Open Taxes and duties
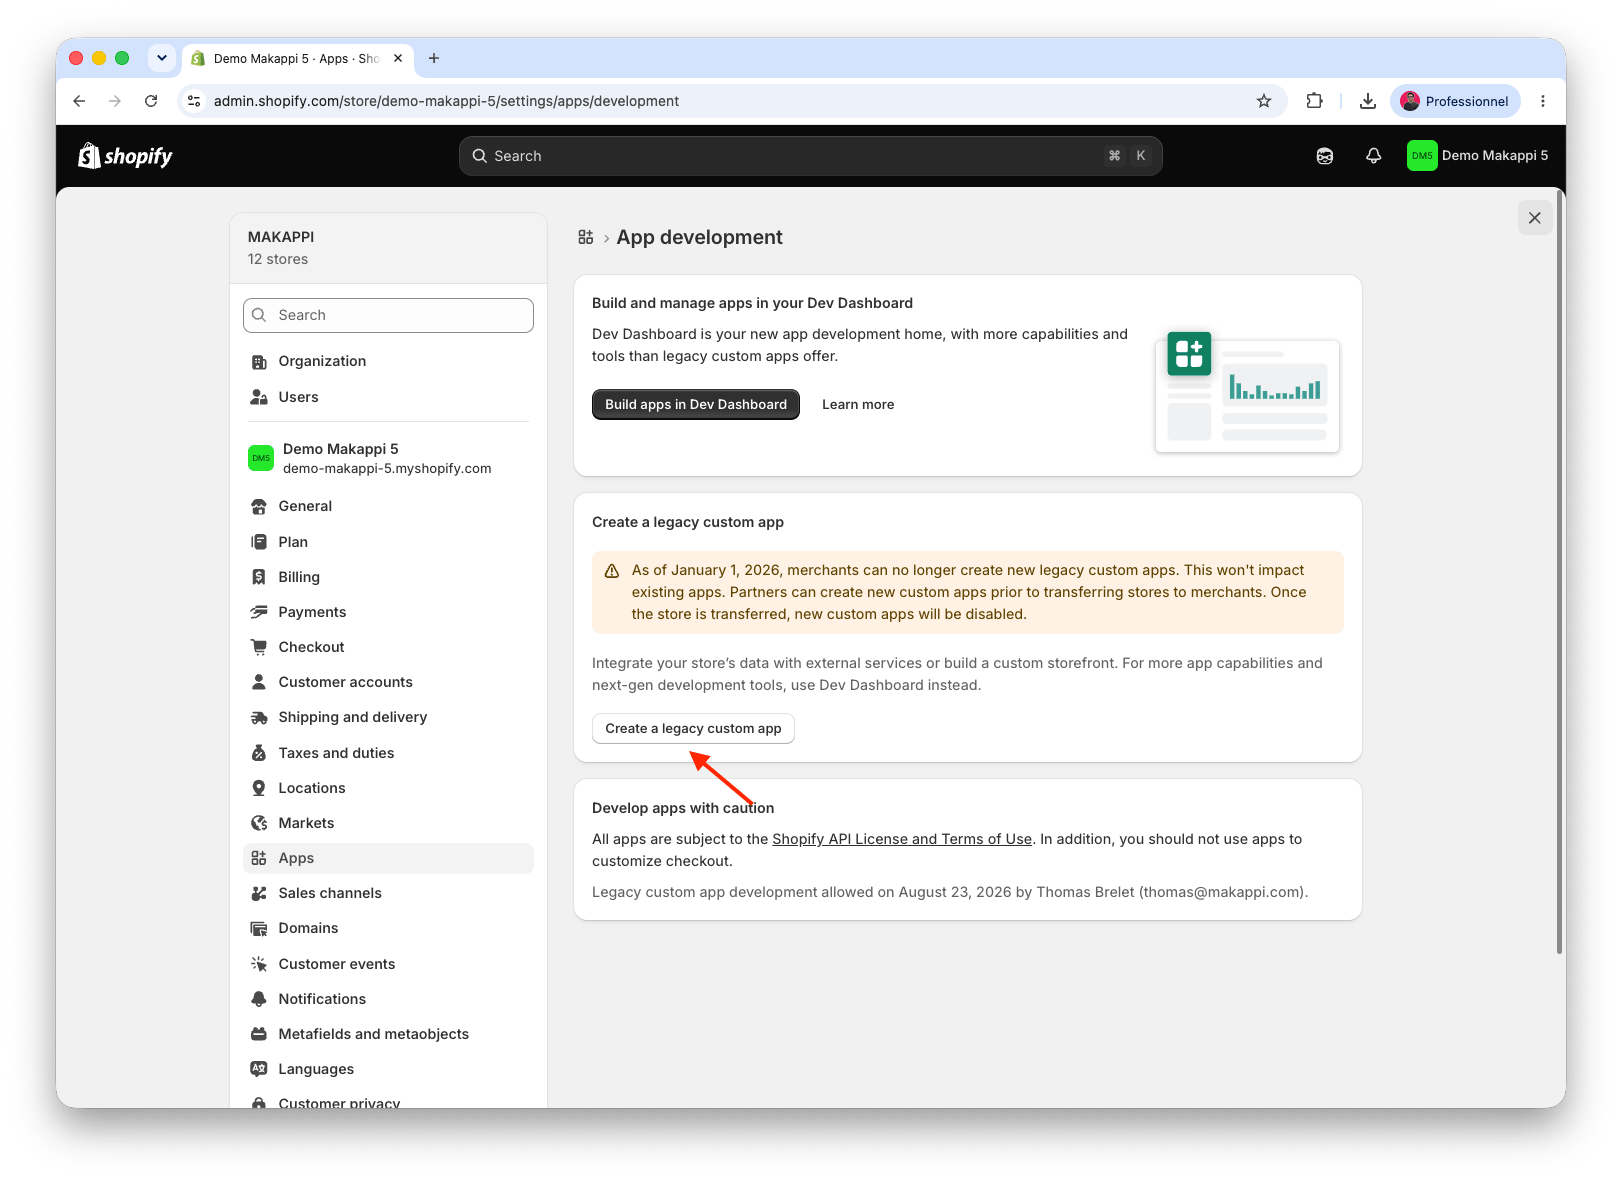 click(388, 753)
